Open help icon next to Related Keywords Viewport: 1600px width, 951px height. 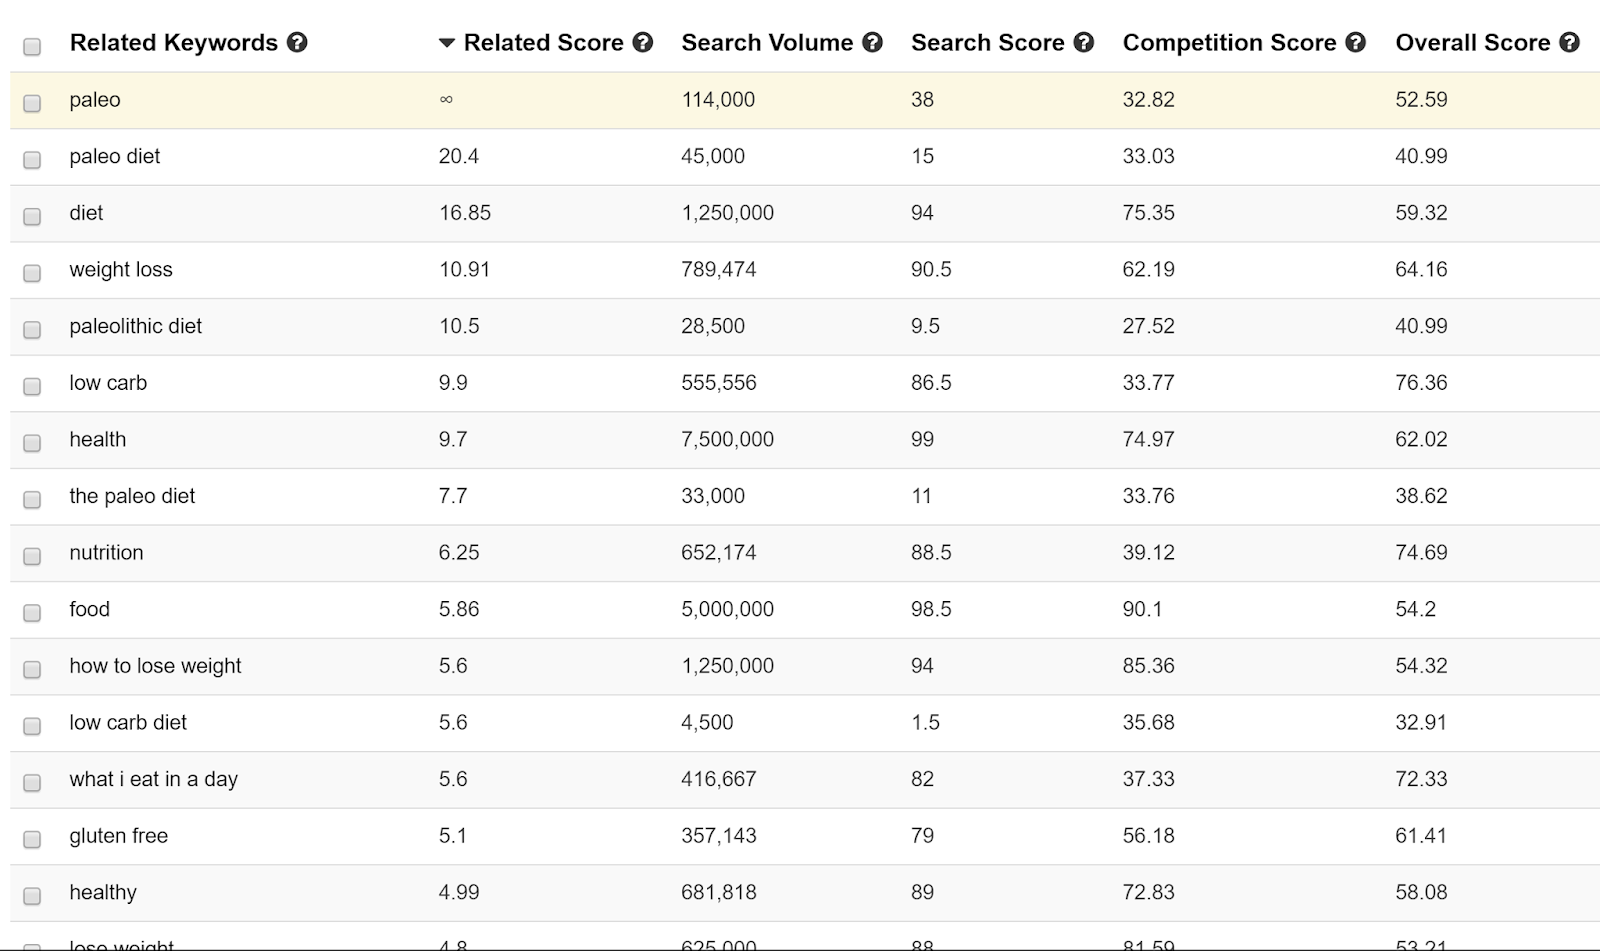pos(297,43)
